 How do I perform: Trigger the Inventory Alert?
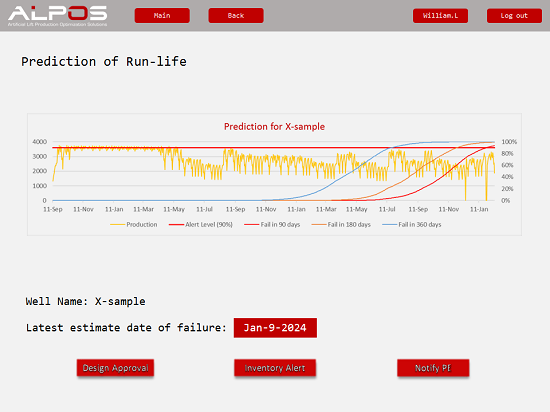(275, 368)
